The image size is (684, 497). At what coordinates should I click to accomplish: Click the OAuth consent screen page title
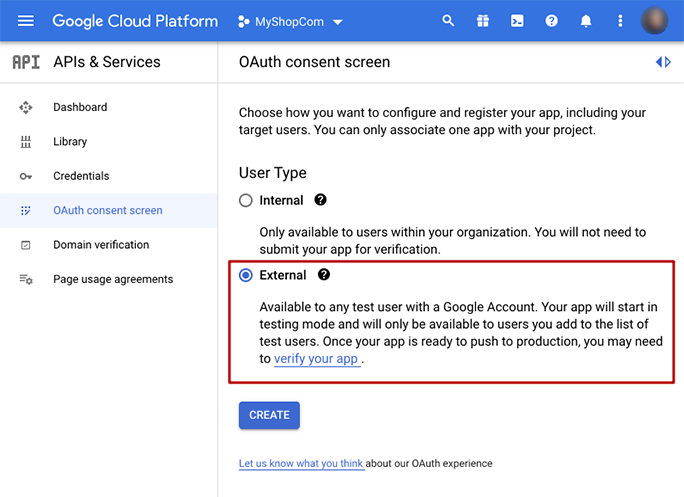[314, 62]
